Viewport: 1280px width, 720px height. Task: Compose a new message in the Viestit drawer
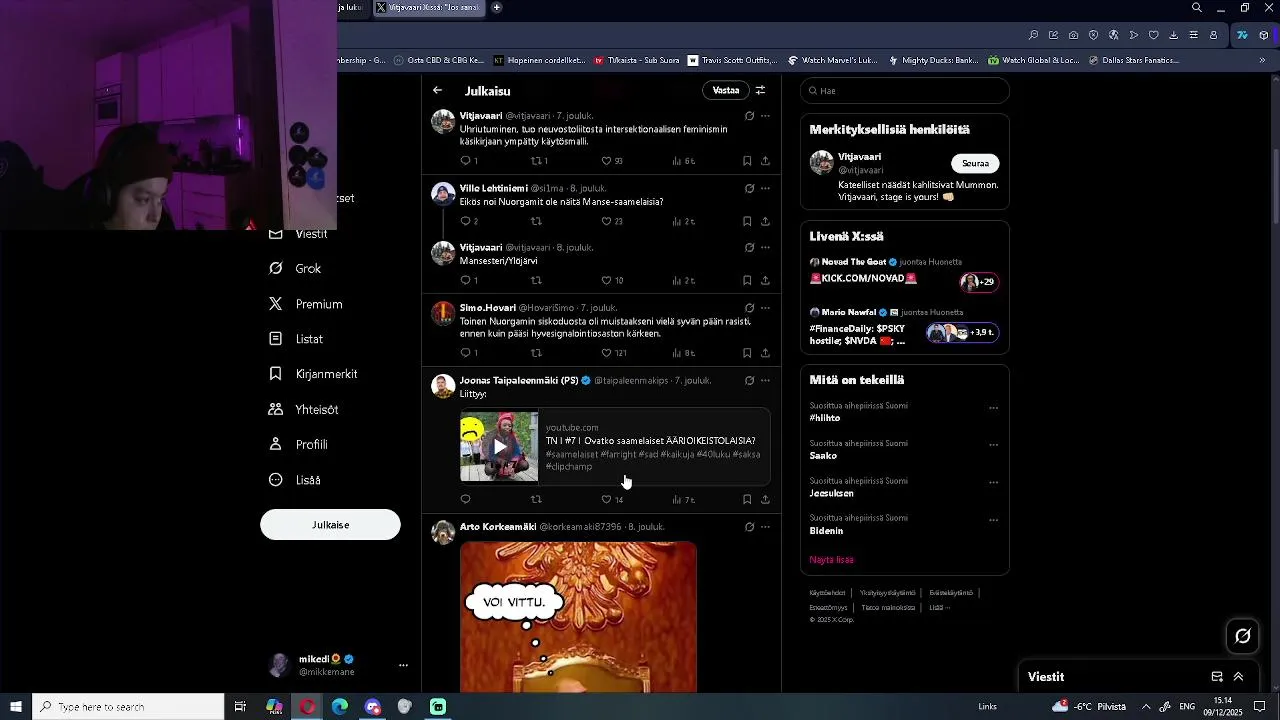point(1217,677)
